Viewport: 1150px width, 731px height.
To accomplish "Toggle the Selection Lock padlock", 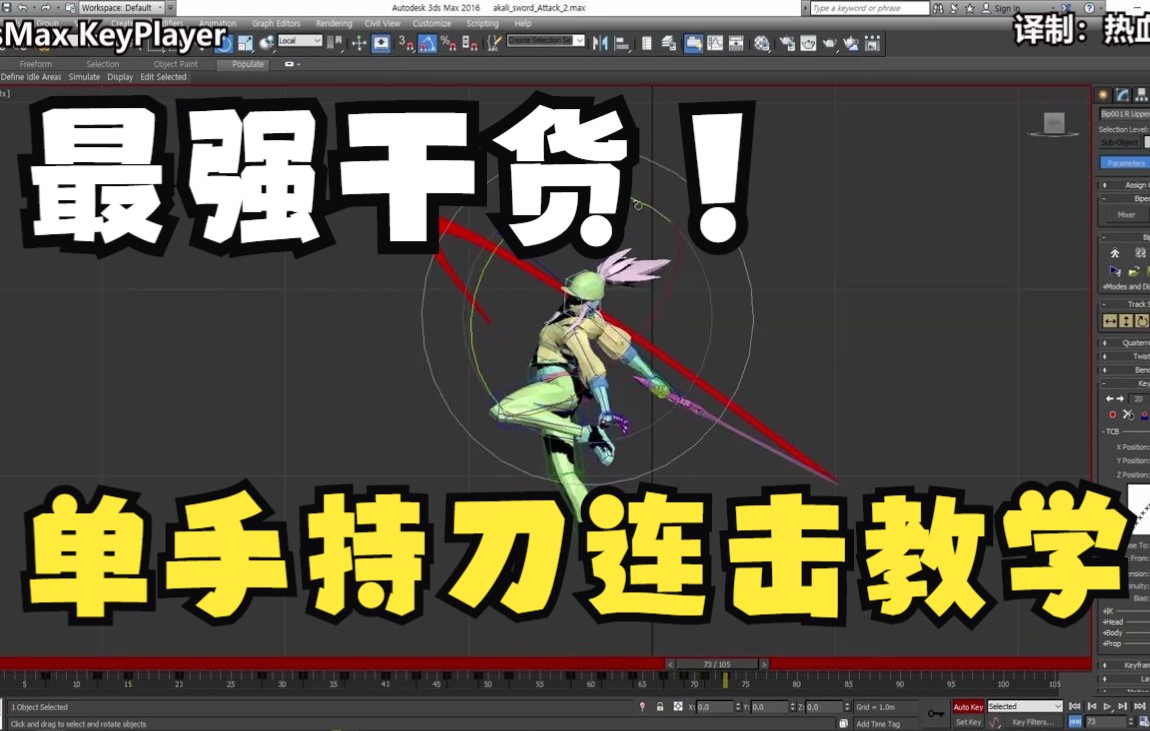I will tap(660, 707).
